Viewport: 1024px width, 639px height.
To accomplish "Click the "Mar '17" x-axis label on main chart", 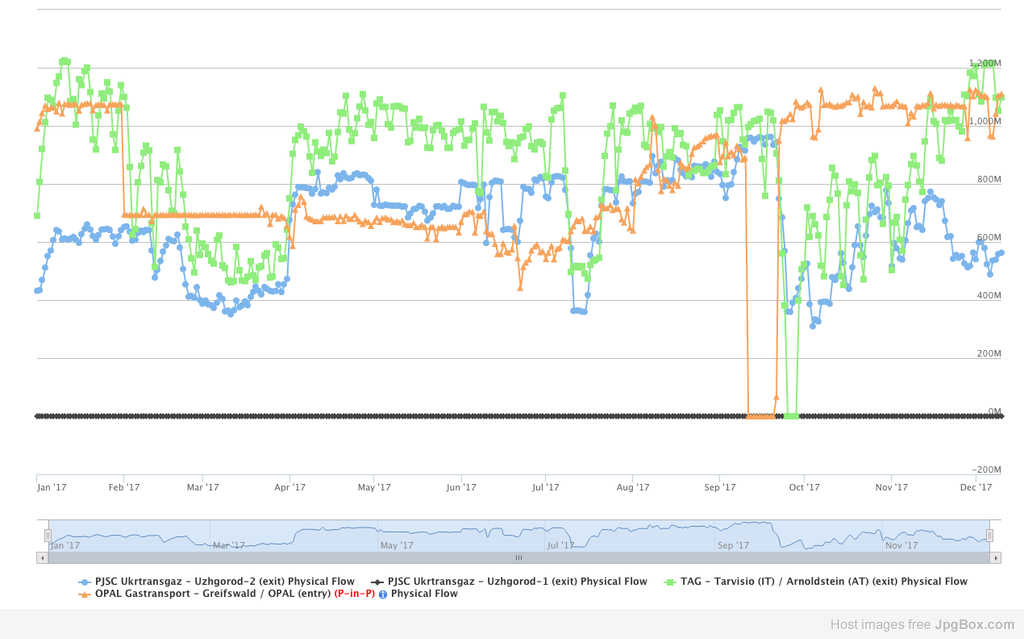I will 203,487.
